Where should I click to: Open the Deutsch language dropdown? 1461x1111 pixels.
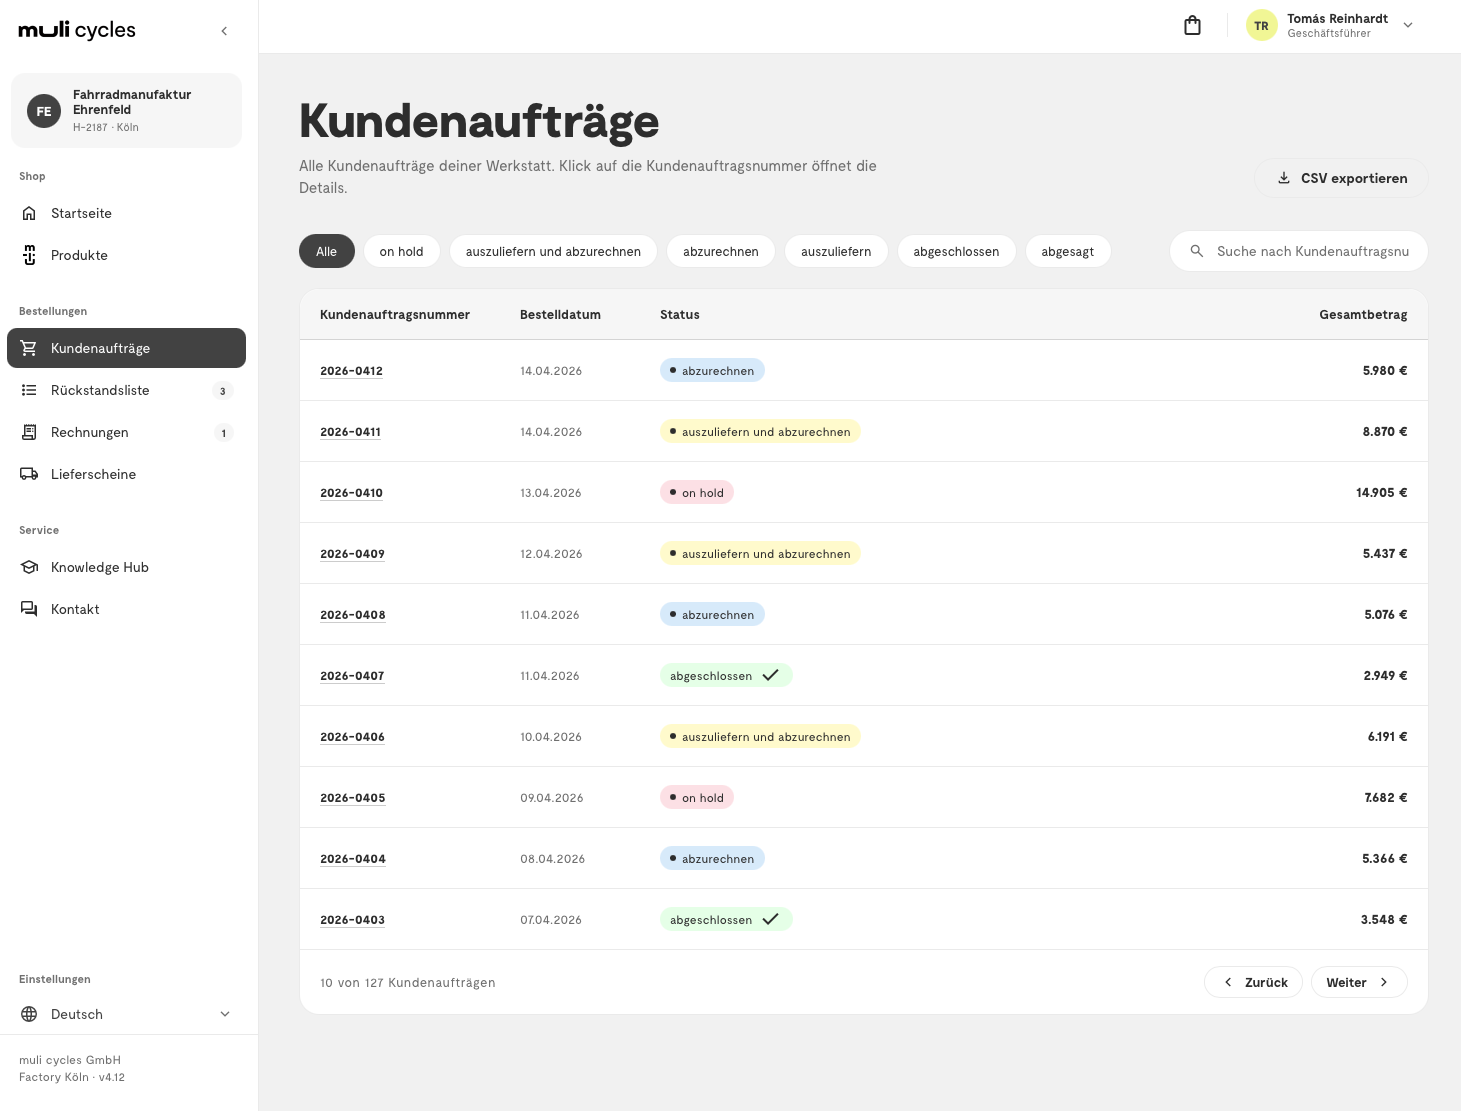[x=126, y=1014]
